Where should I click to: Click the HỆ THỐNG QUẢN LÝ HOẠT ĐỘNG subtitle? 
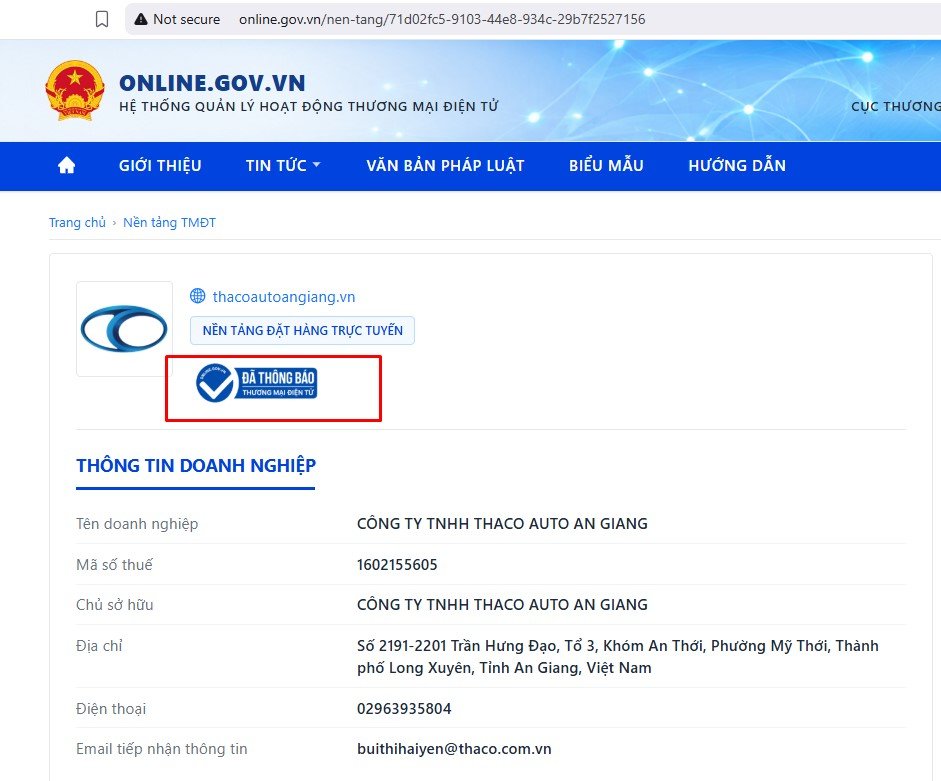pyautogui.click(x=308, y=106)
